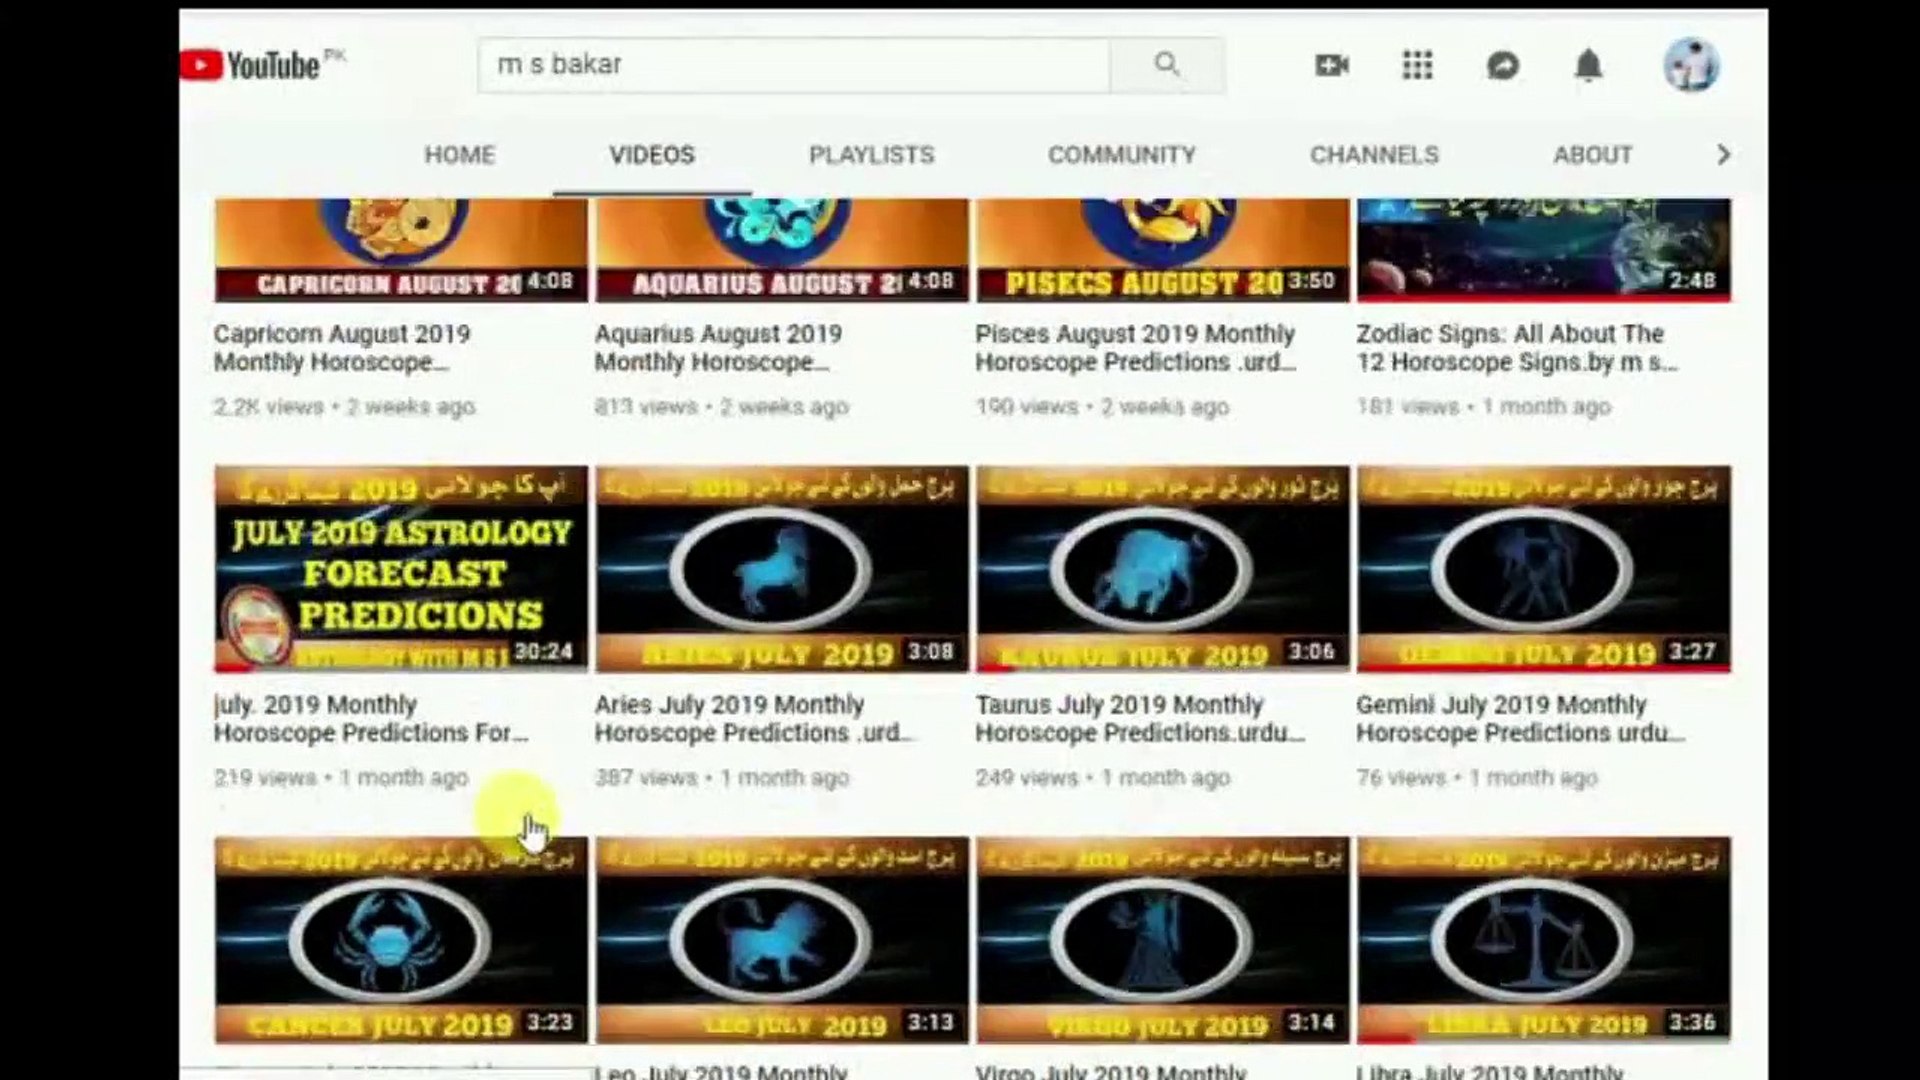Click the search box containing 'm s bakar'

(792, 65)
